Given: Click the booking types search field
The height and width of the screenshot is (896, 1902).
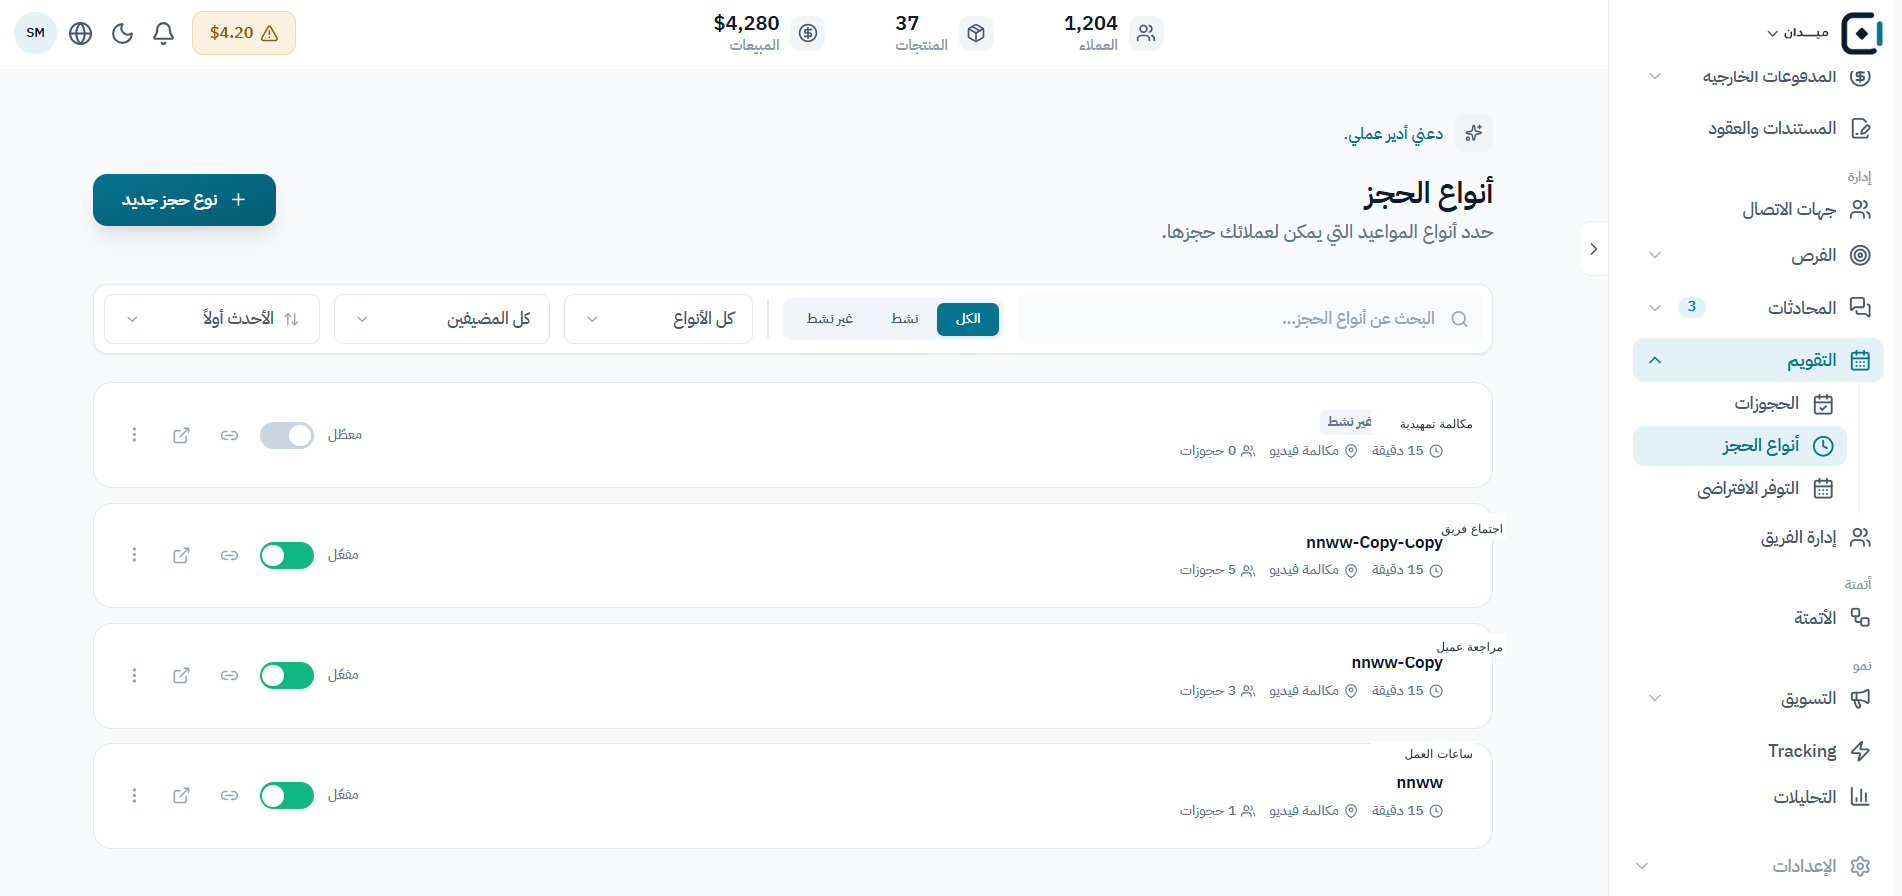Looking at the screenshot, I should click(x=1250, y=319).
